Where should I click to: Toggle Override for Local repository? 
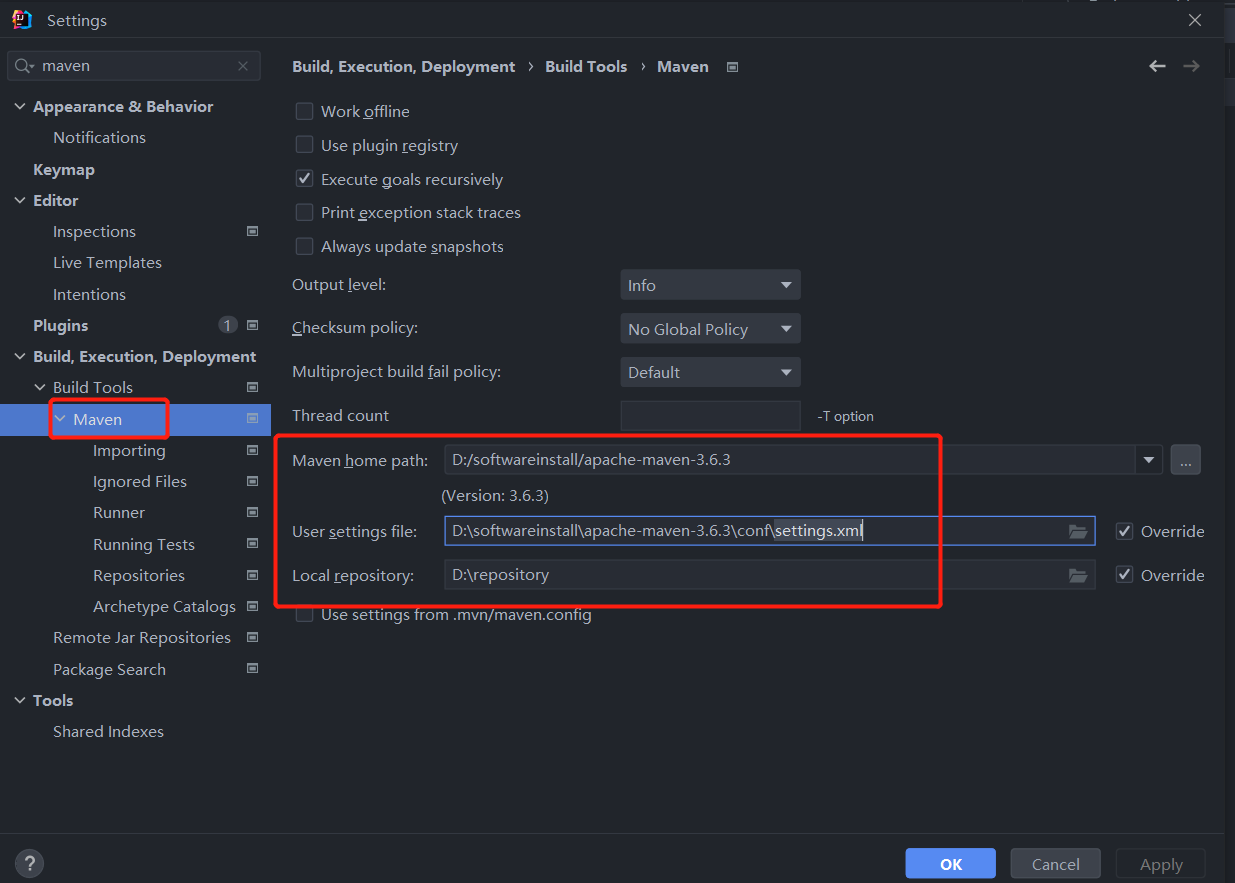(1124, 575)
